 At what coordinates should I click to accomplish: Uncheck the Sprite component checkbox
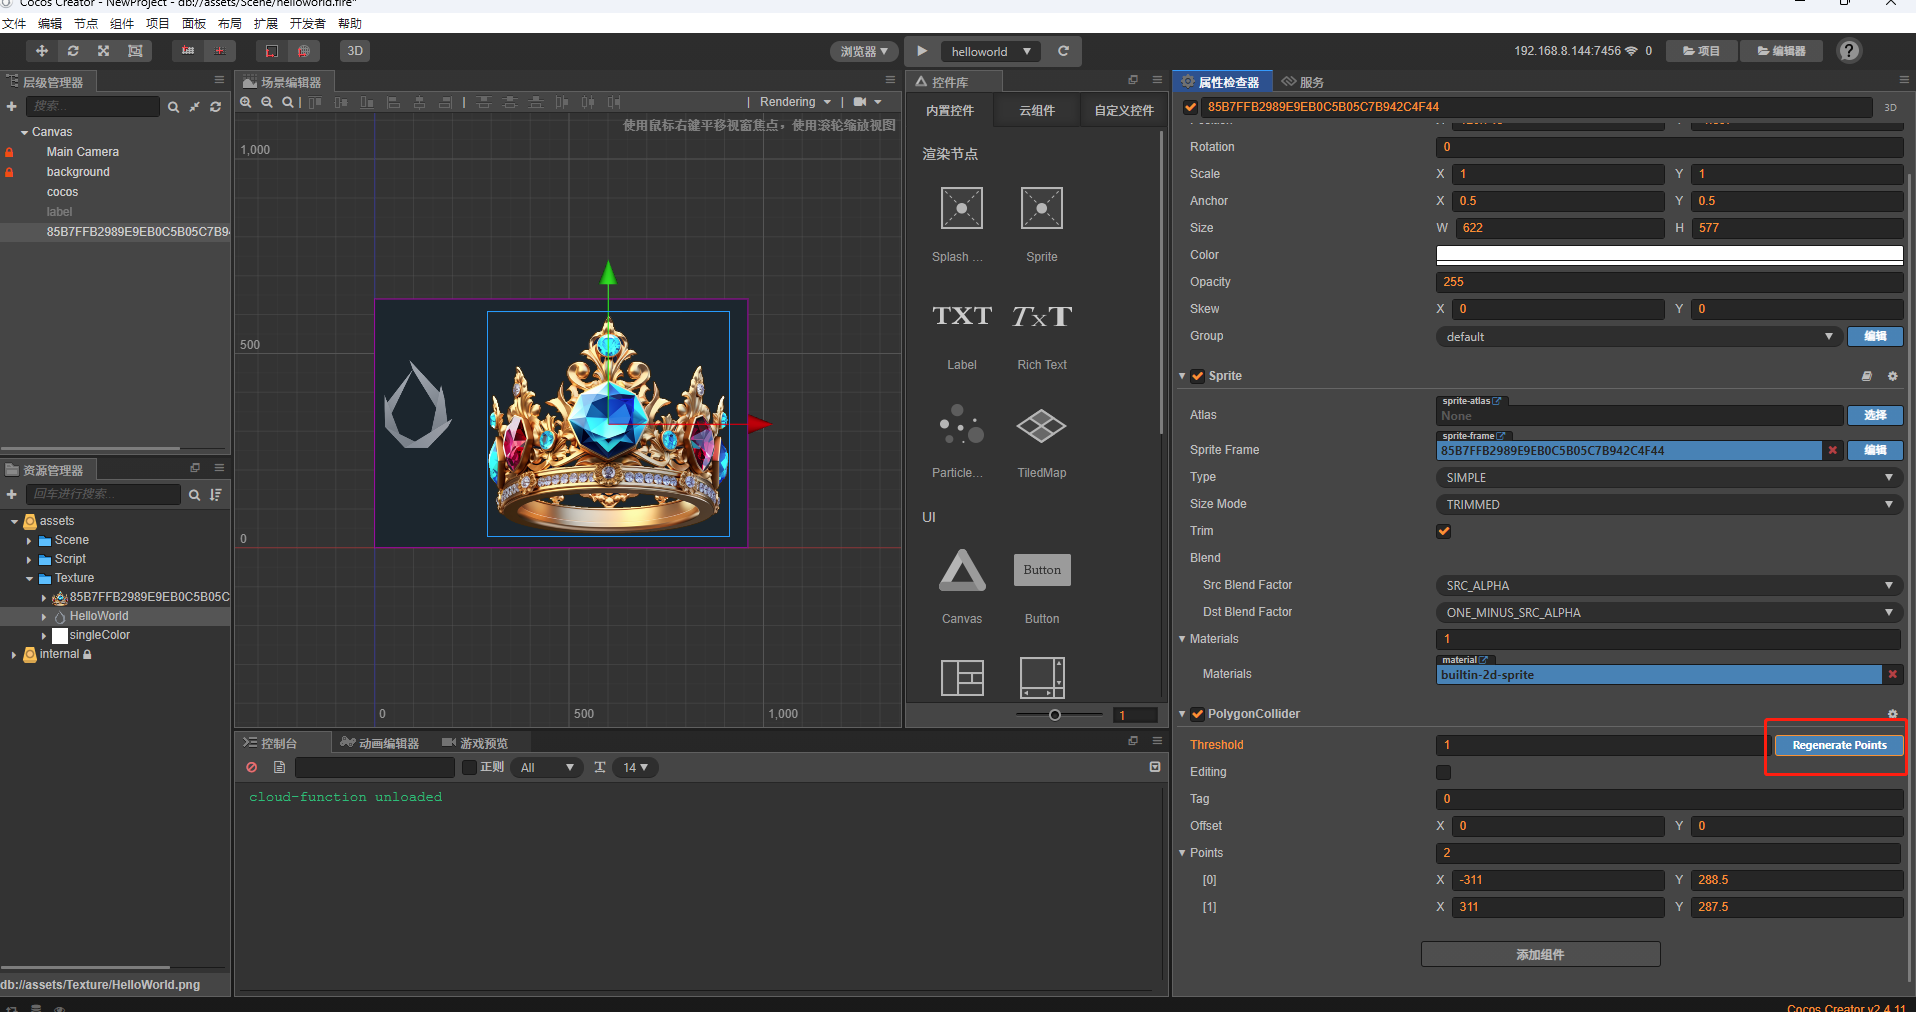coord(1197,376)
